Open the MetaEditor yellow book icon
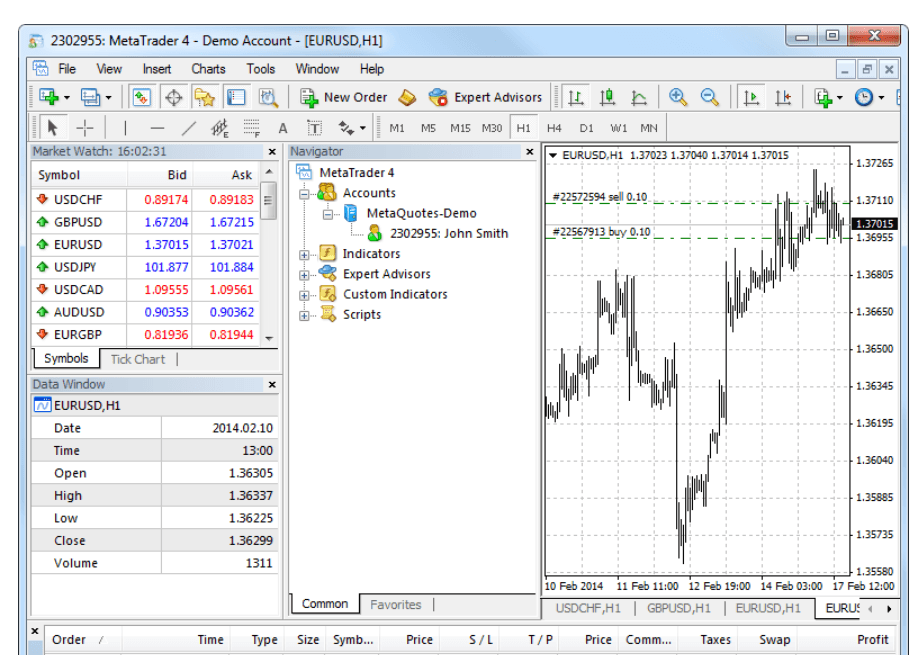 pyautogui.click(x=407, y=97)
